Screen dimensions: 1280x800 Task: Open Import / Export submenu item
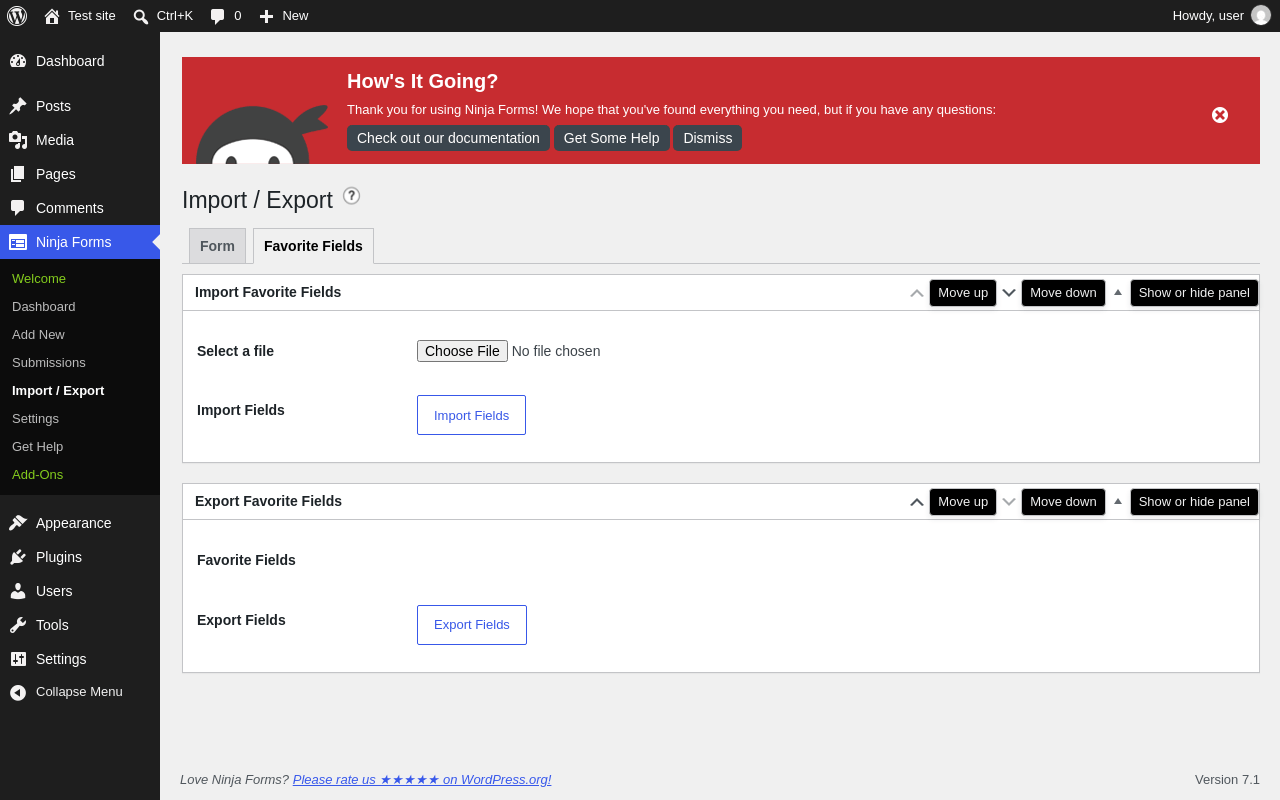point(58,391)
